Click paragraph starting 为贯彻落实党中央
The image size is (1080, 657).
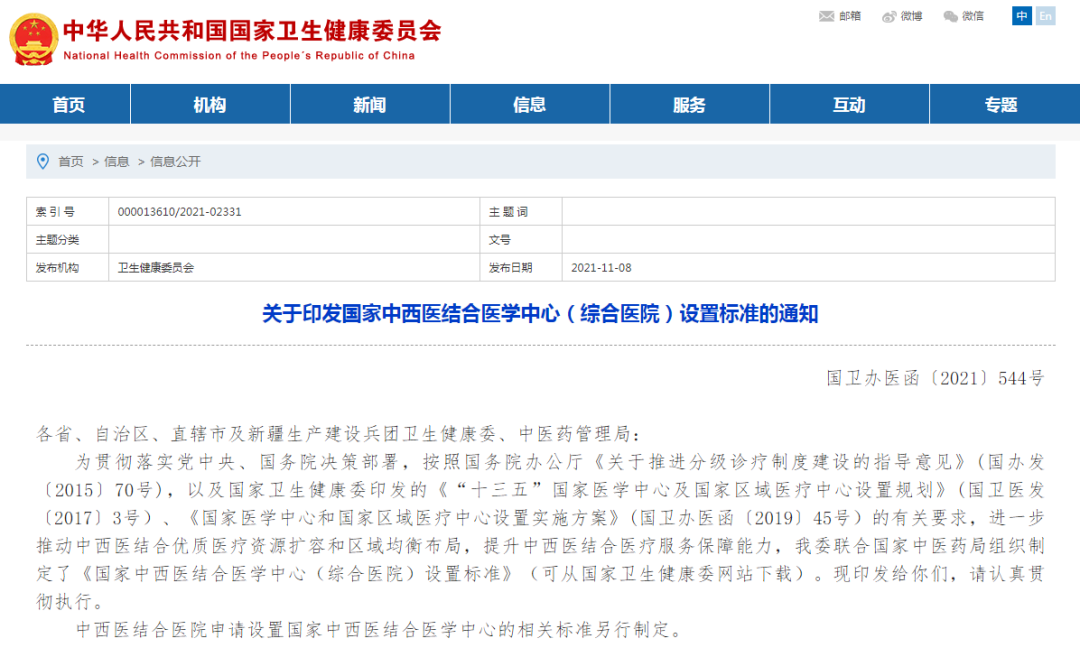click(x=541, y=532)
